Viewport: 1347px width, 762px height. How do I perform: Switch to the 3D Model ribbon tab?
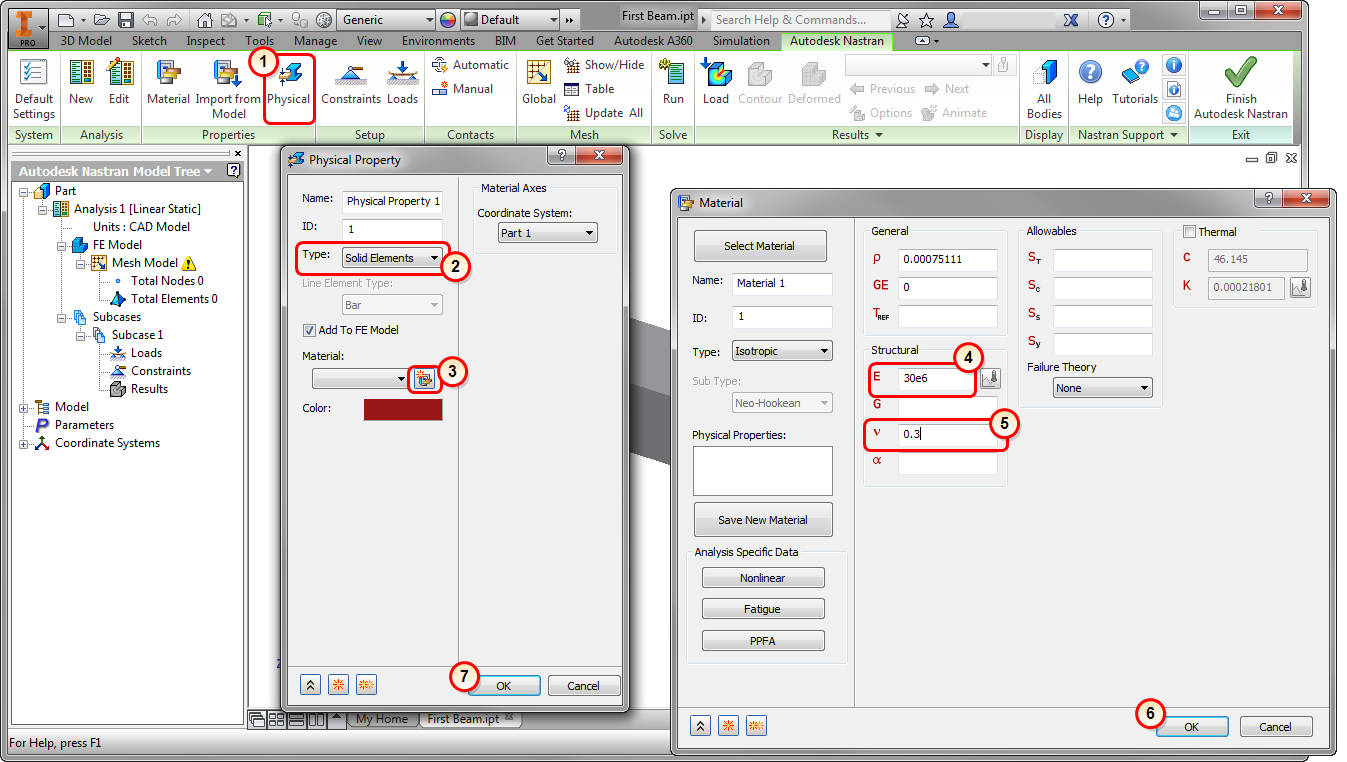point(86,41)
